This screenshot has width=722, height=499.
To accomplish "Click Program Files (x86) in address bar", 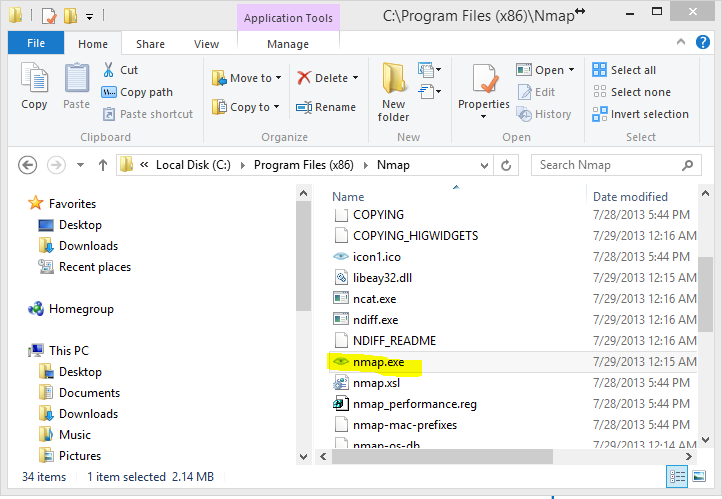I will [304, 165].
